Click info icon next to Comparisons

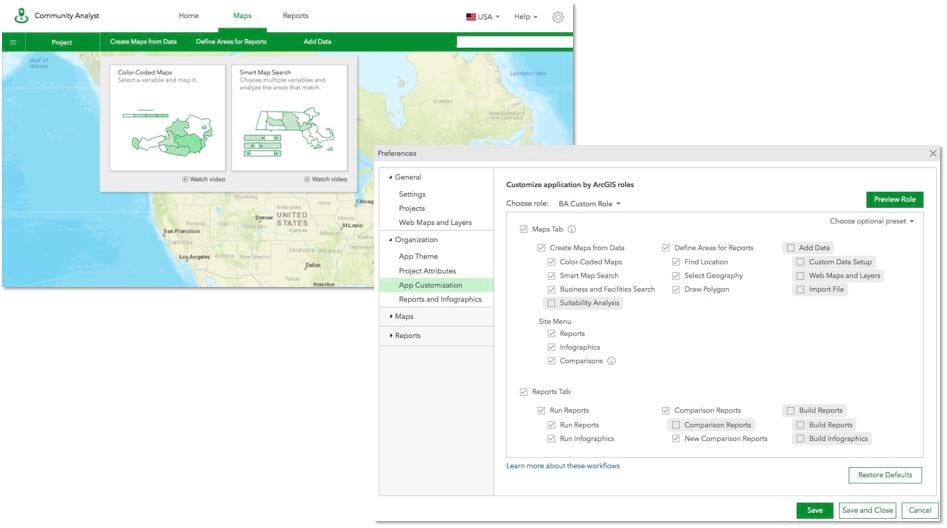(611, 361)
